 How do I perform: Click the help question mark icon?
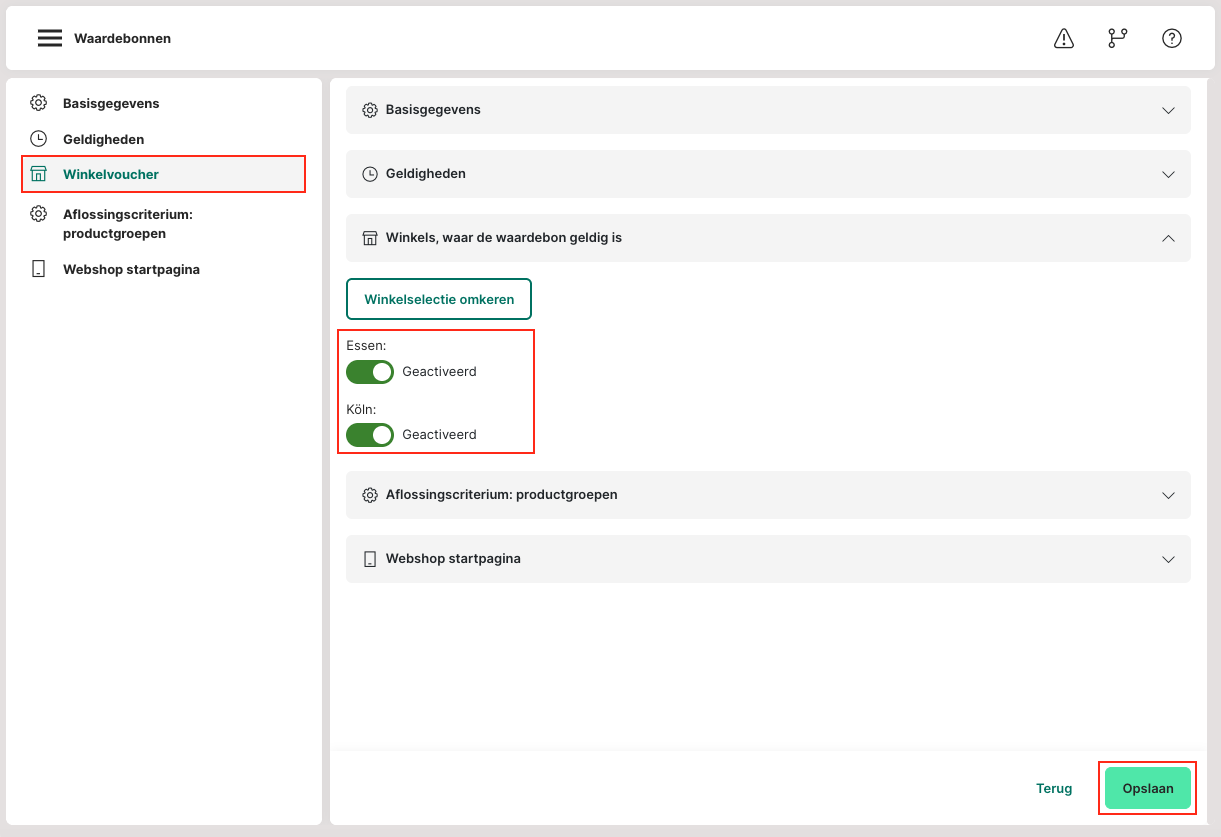tap(1171, 38)
